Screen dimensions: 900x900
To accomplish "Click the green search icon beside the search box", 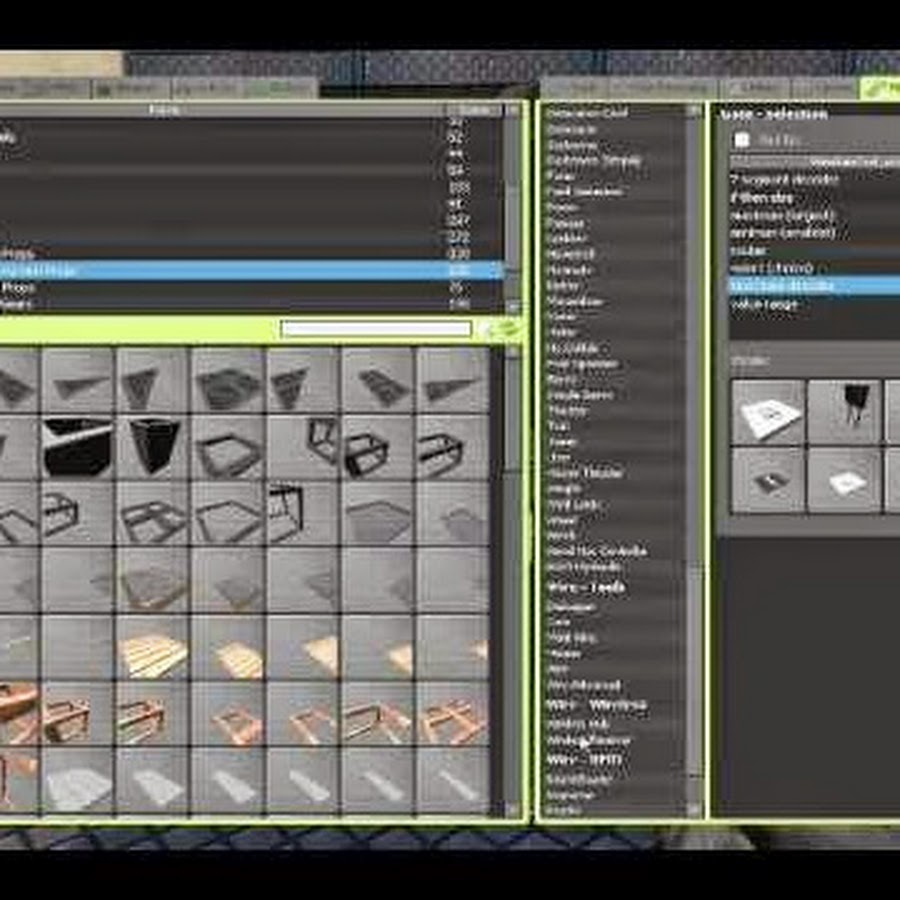I will (501, 329).
